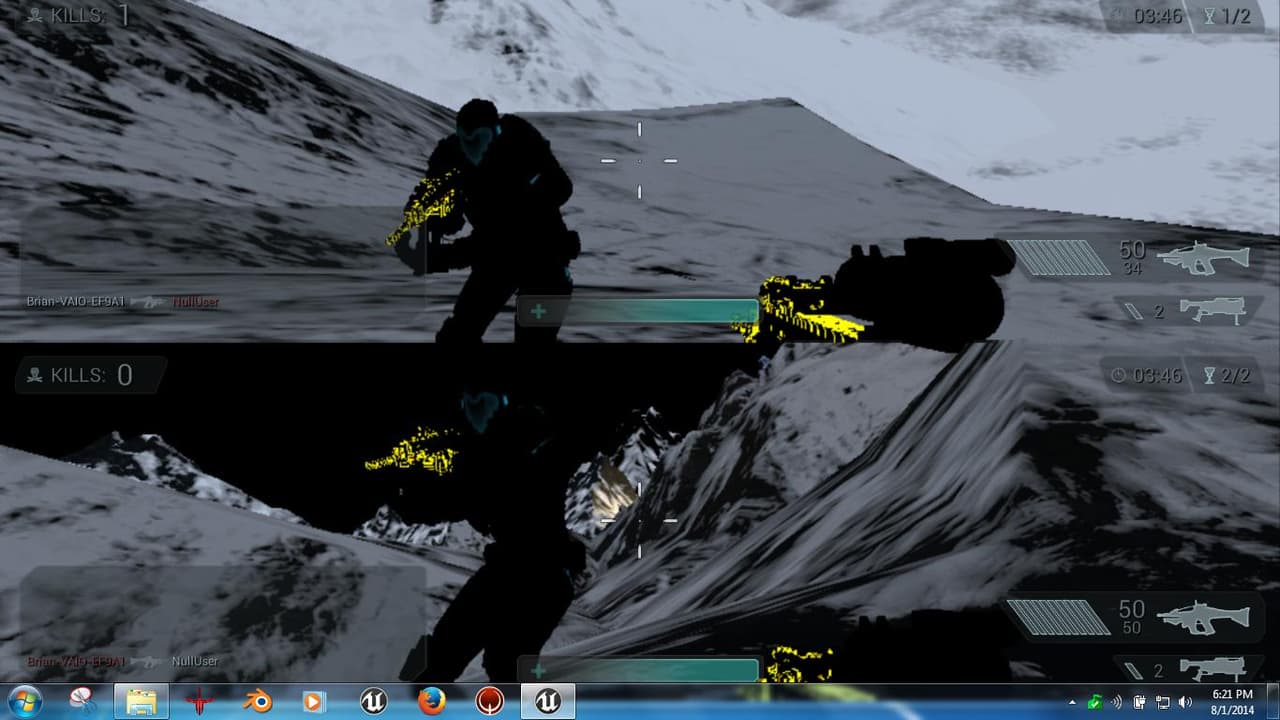Open Windows Media Player from the taskbar
The height and width of the screenshot is (720, 1280).
pyautogui.click(x=316, y=701)
